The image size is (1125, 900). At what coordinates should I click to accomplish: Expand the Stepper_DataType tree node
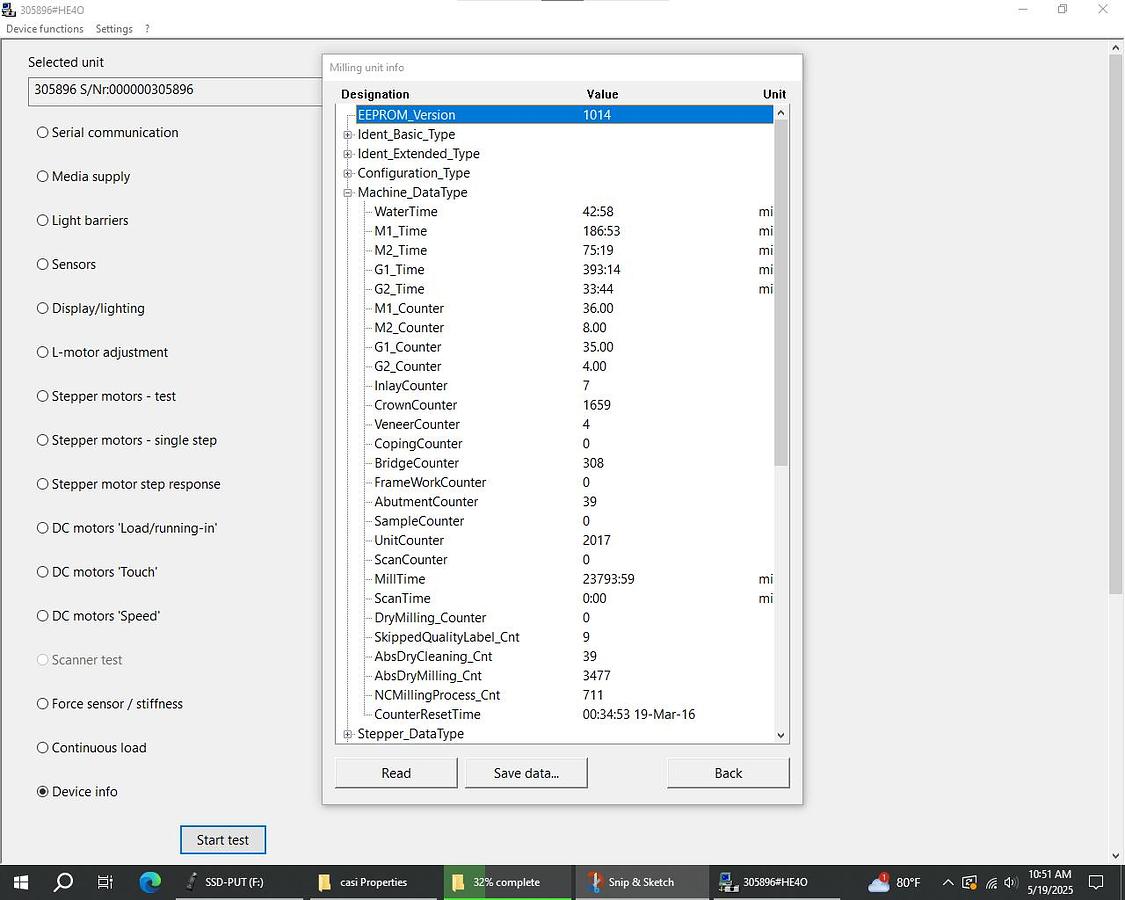click(x=348, y=735)
